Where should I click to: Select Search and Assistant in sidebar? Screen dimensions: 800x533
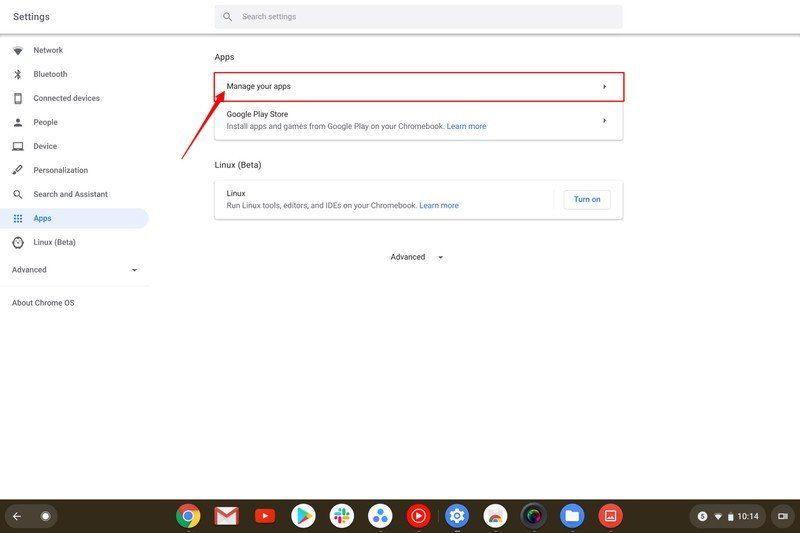[70, 194]
